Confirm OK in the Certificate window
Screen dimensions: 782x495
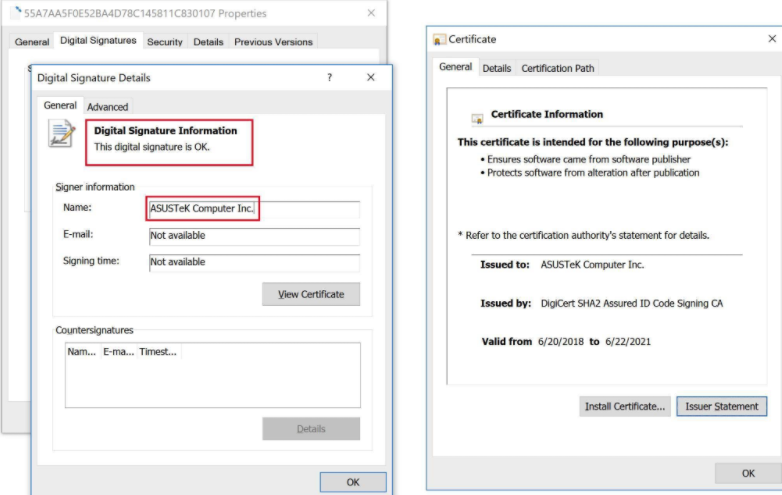tap(747, 473)
